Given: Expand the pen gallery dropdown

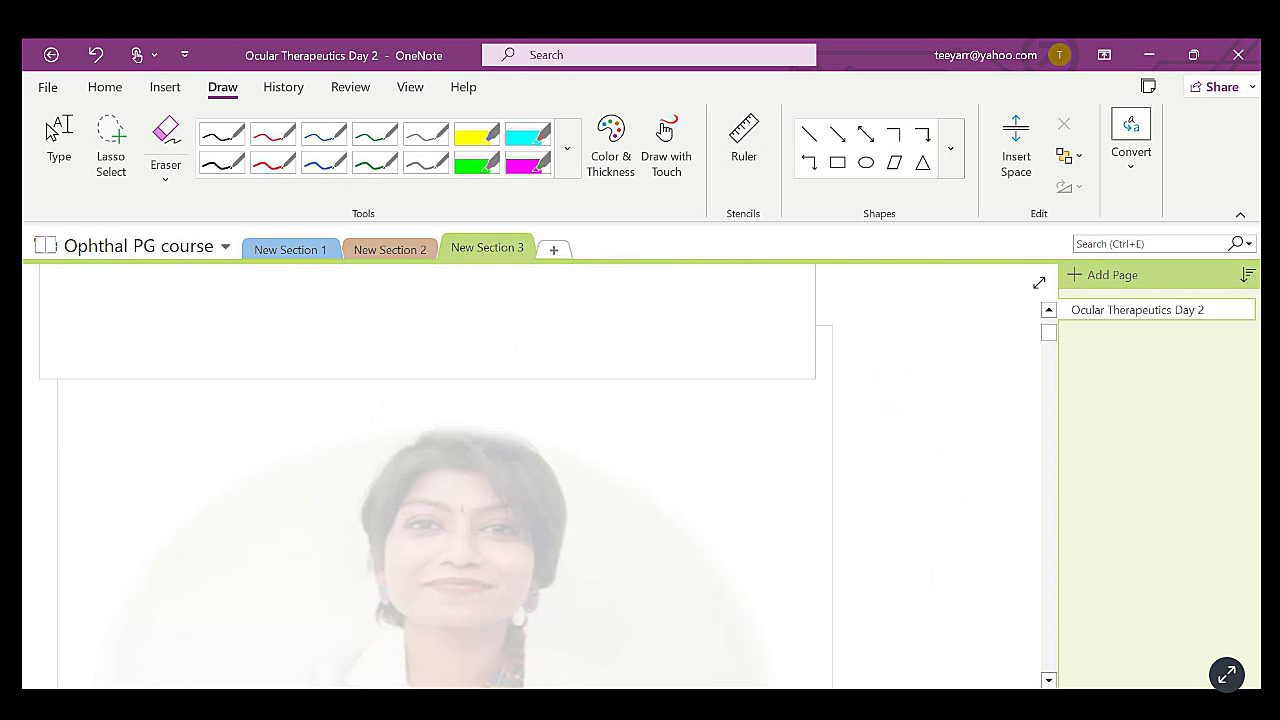Looking at the screenshot, I should click(x=567, y=148).
